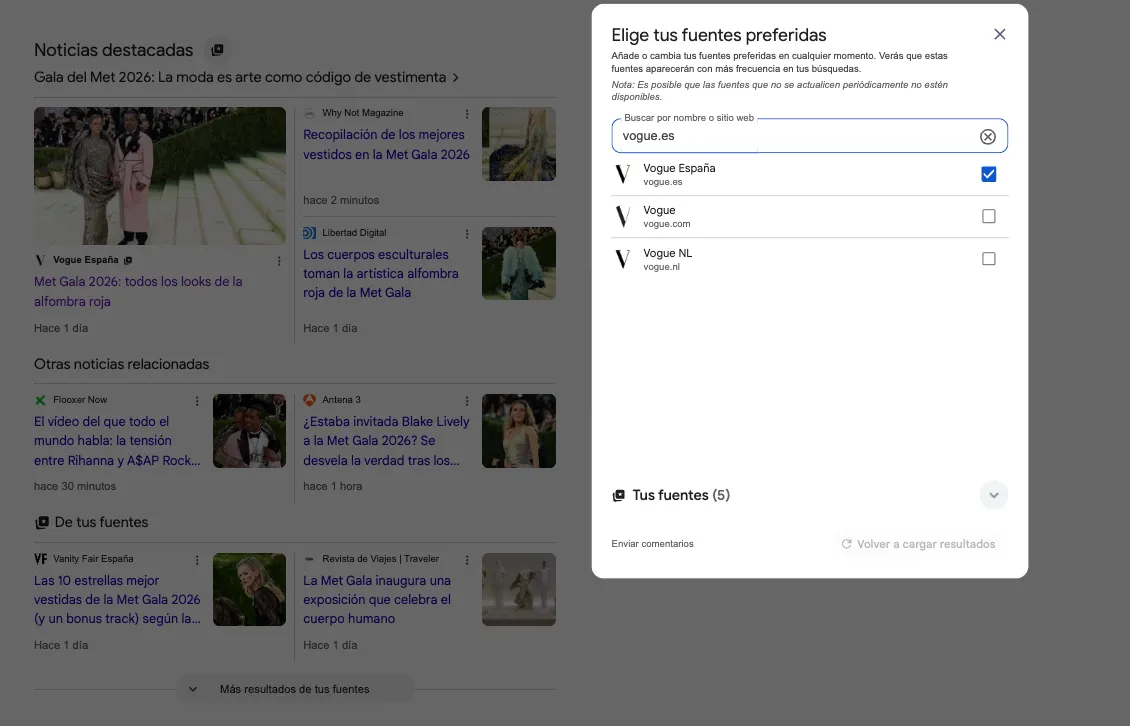Check the Vogue NL source checkbox
This screenshot has width=1130, height=726.
point(989,259)
